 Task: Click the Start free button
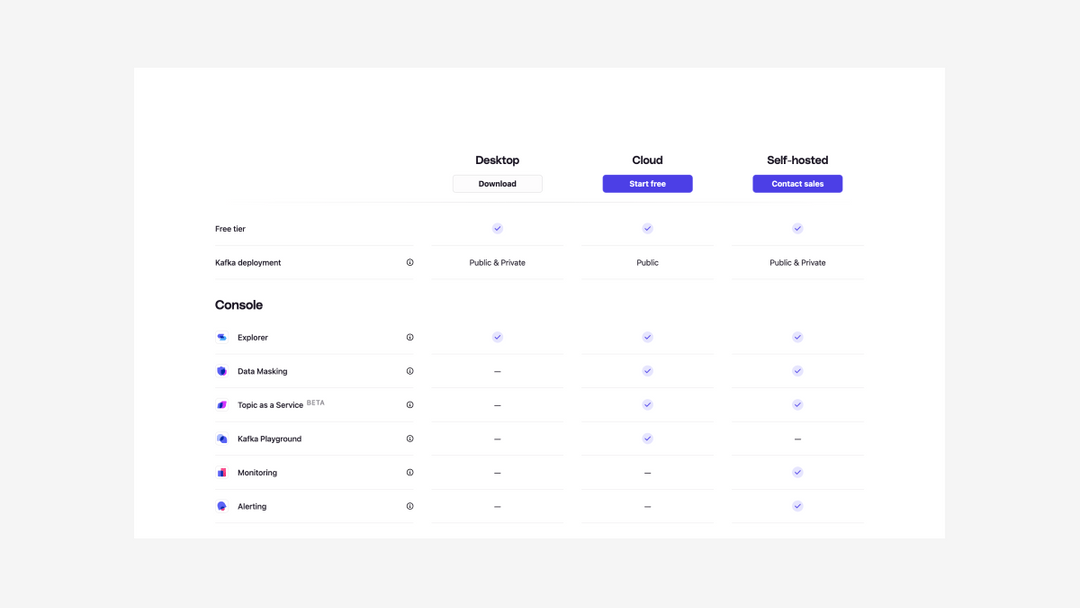647,184
